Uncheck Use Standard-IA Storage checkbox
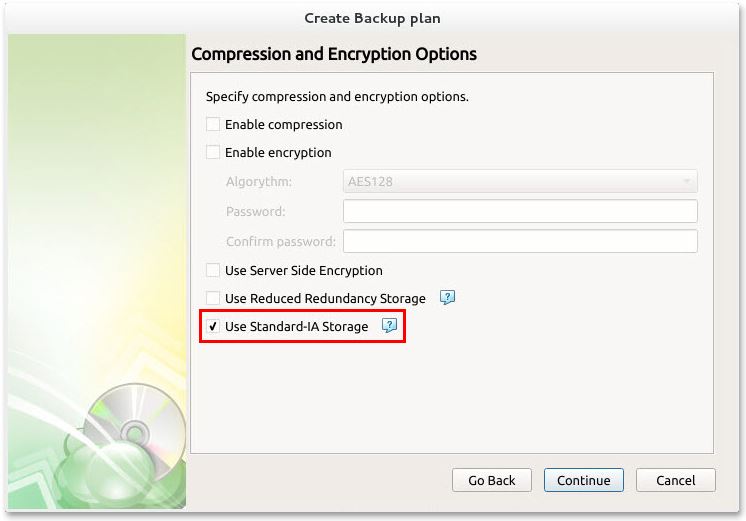Viewport: 746px width, 521px height. 213,327
